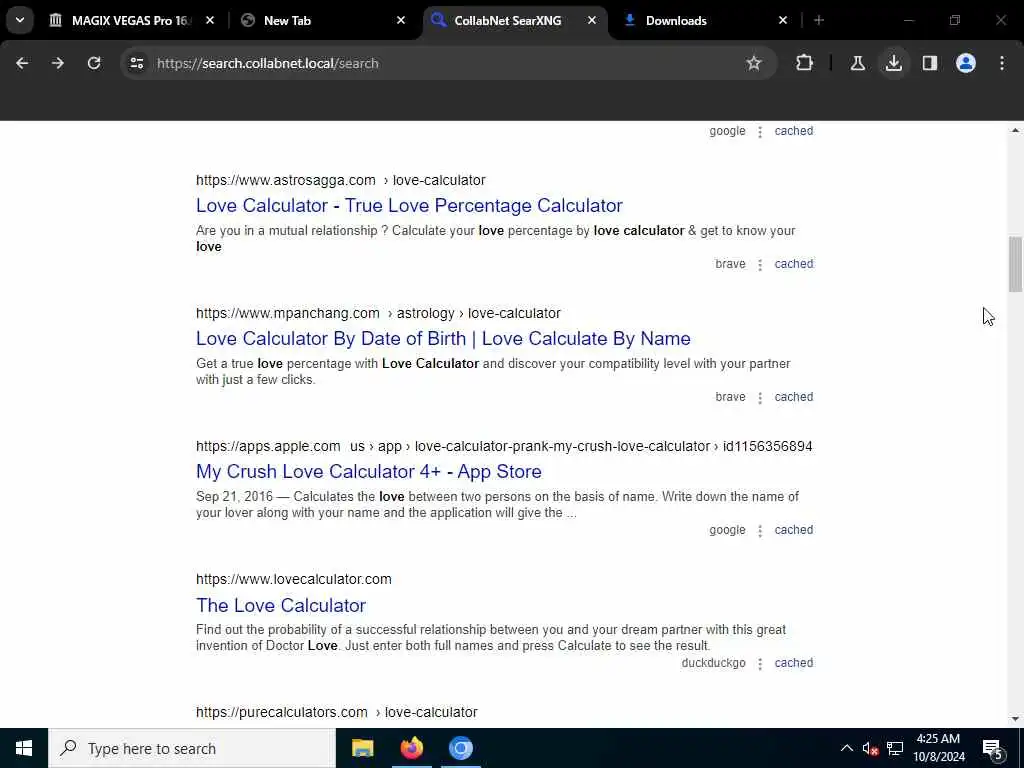Open cached link for lovecalculator.com result
This screenshot has width=1024, height=768.
pyautogui.click(x=793, y=662)
